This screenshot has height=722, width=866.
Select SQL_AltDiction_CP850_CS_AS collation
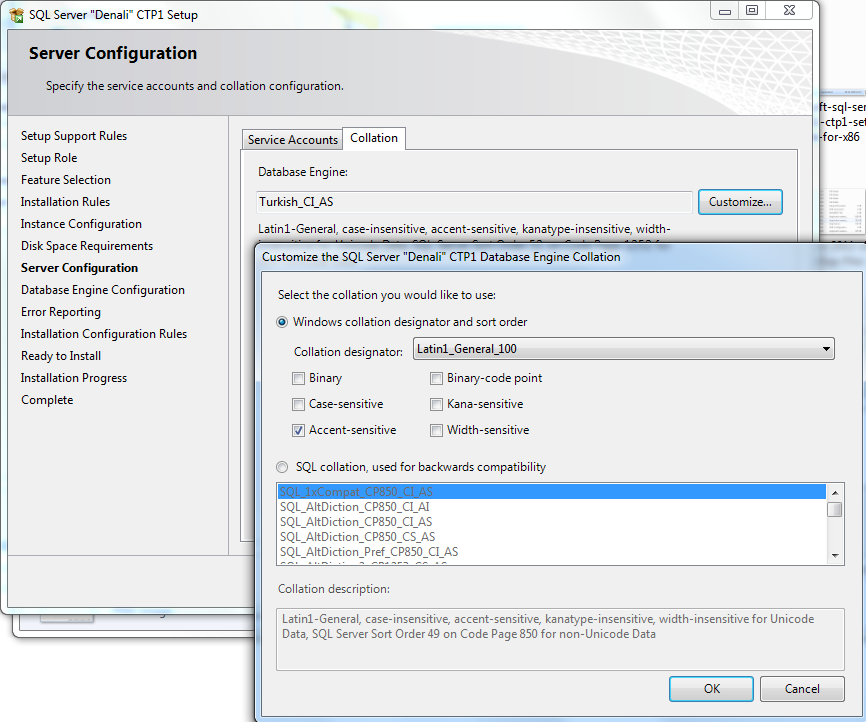click(551, 537)
